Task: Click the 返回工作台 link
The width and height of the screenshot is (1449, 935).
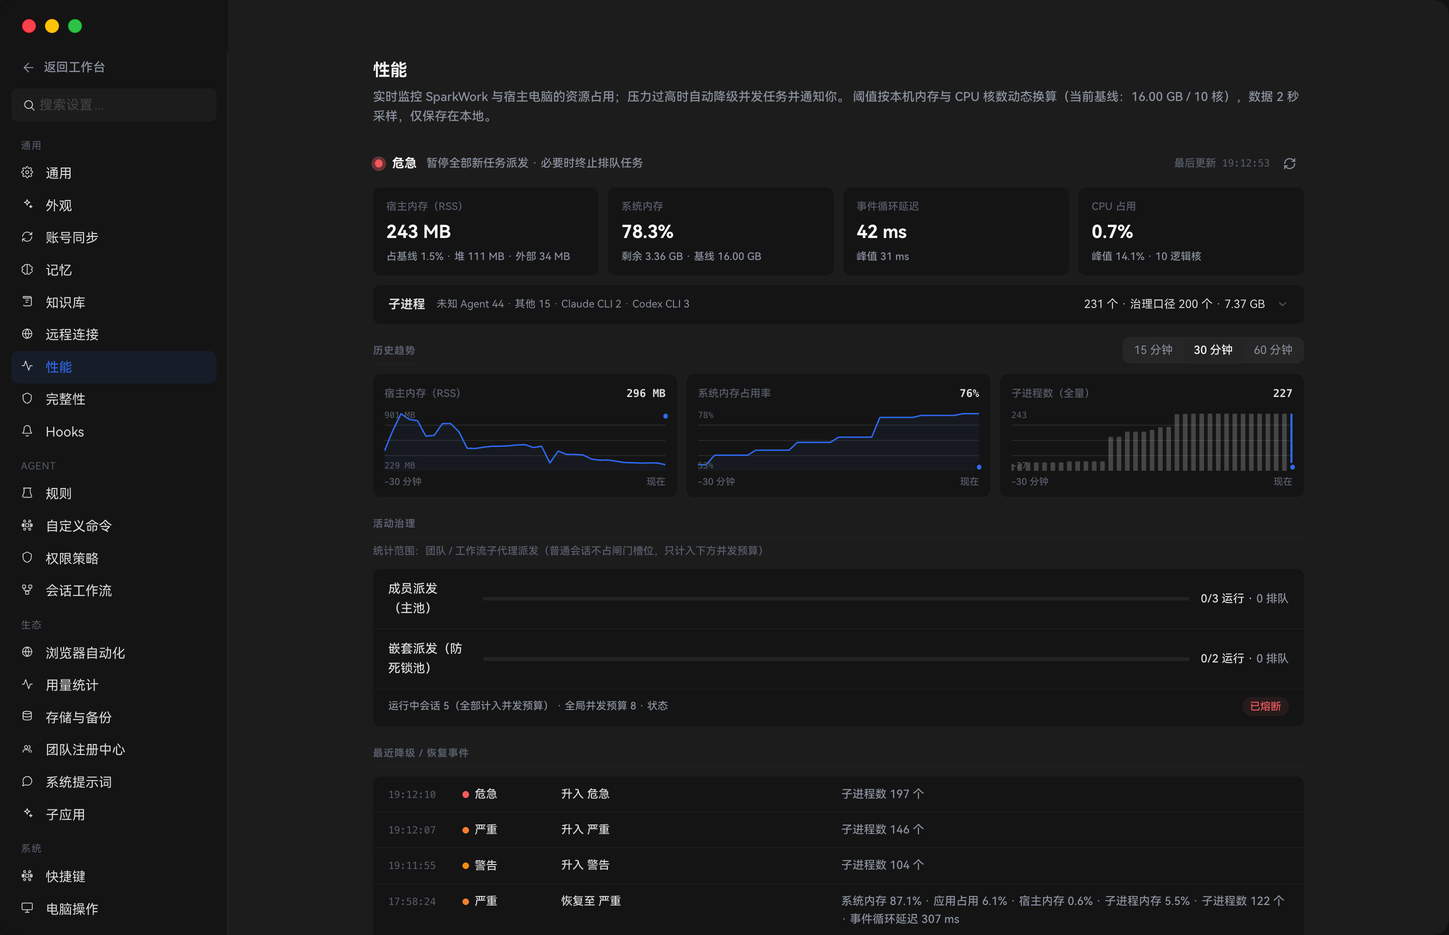Action: (x=74, y=67)
